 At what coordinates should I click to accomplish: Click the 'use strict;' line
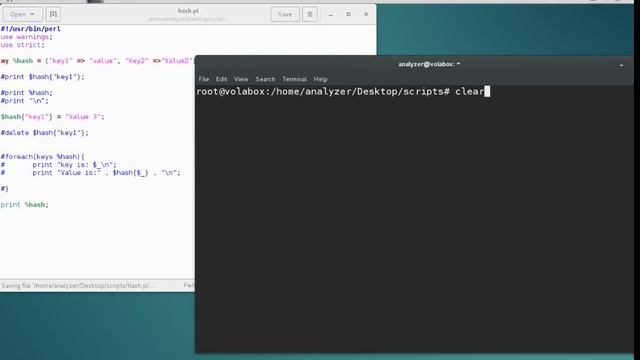(22, 45)
